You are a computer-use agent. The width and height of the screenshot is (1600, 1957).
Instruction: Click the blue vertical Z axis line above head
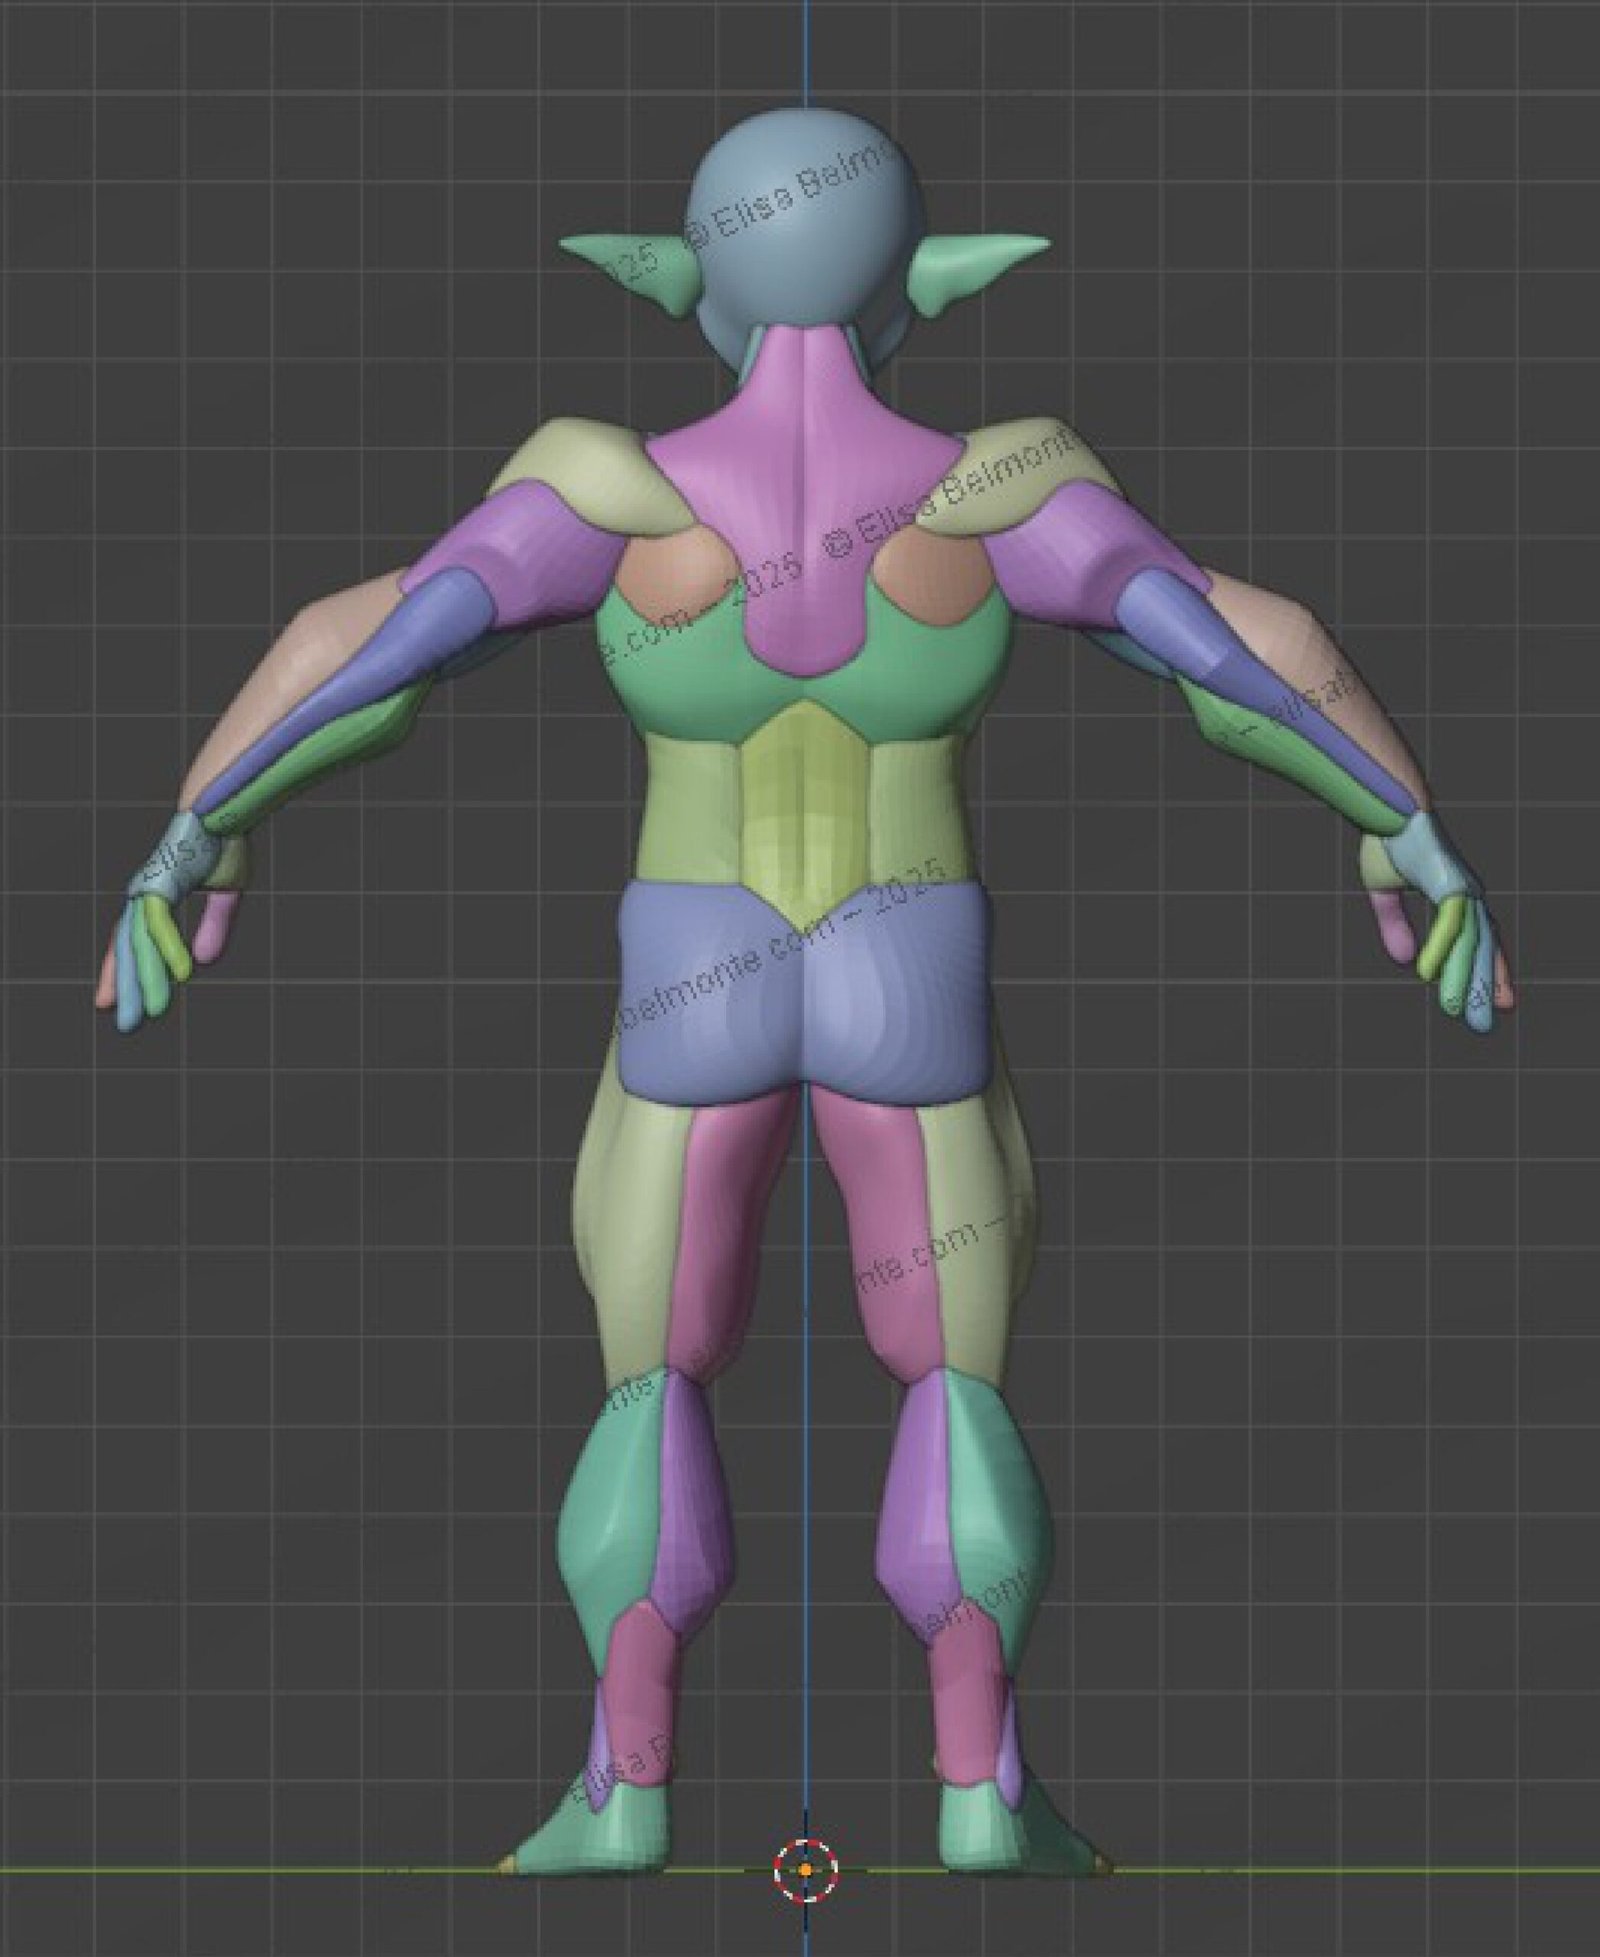(x=806, y=52)
